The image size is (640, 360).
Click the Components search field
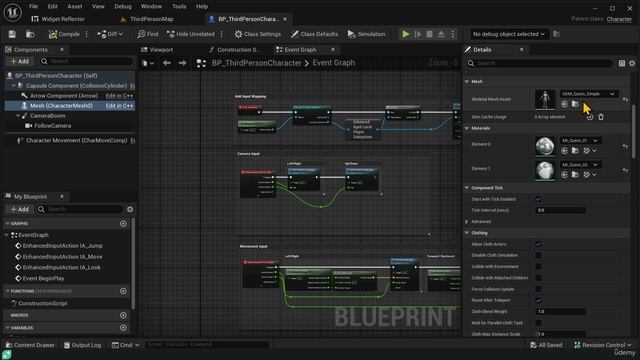pos(87,61)
